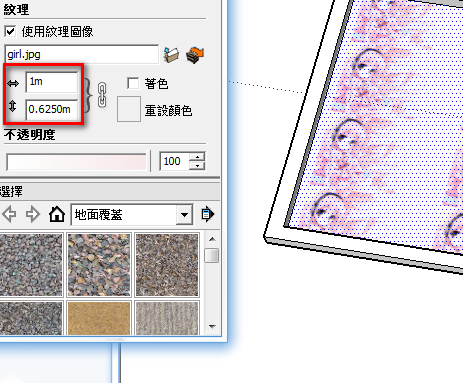Click the horizontal width arrow icon

click(13, 83)
